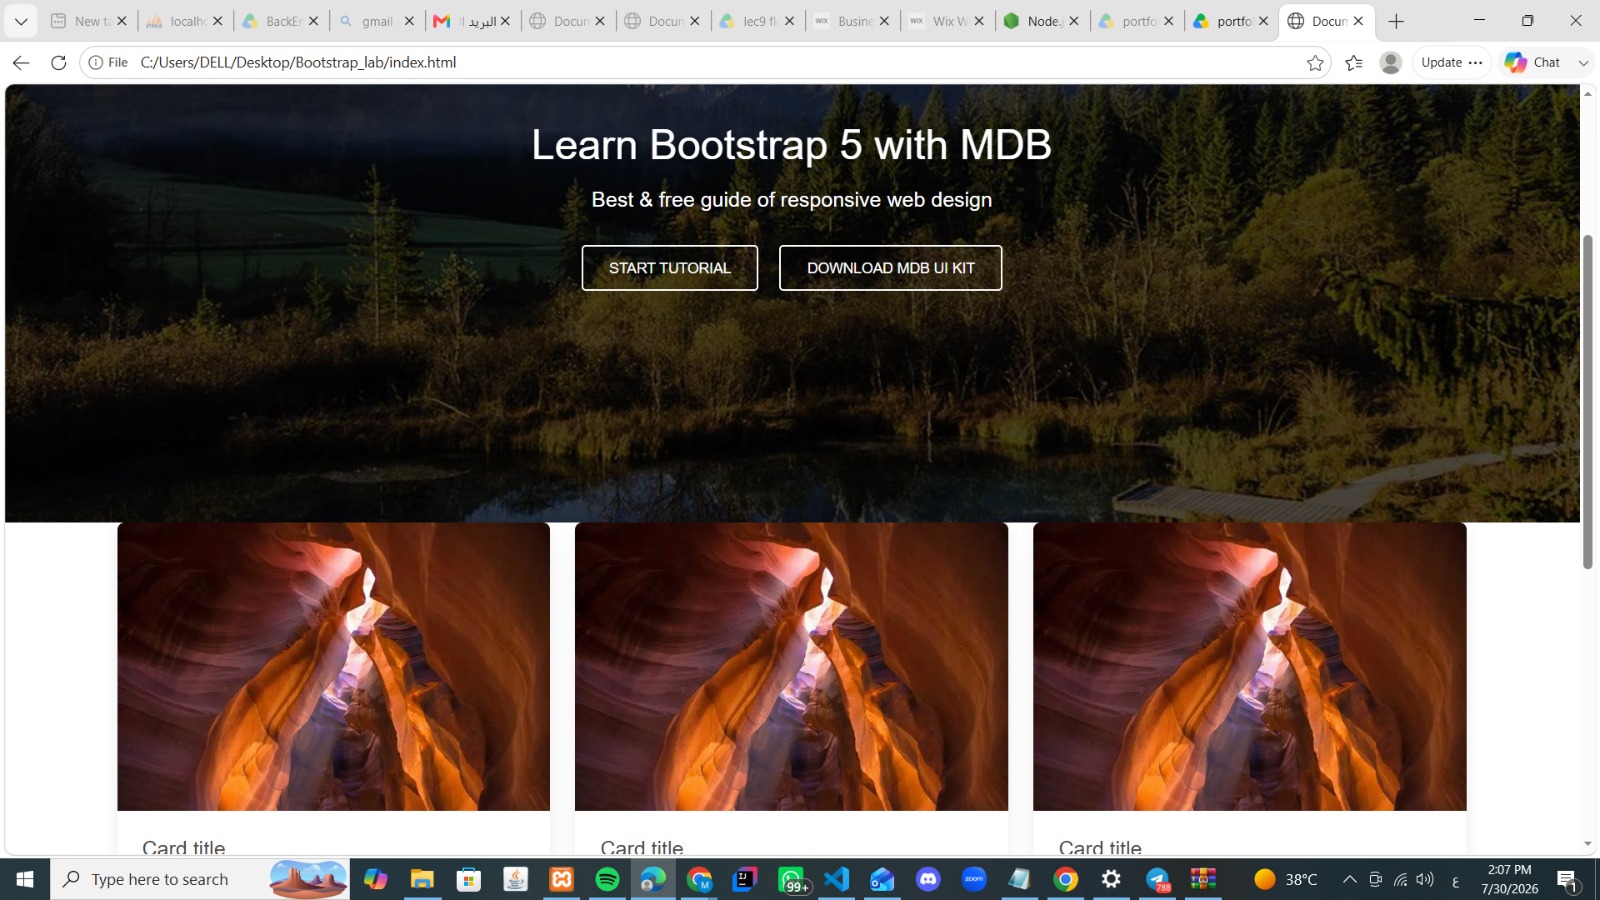Open the notification center icon

tap(1567, 879)
